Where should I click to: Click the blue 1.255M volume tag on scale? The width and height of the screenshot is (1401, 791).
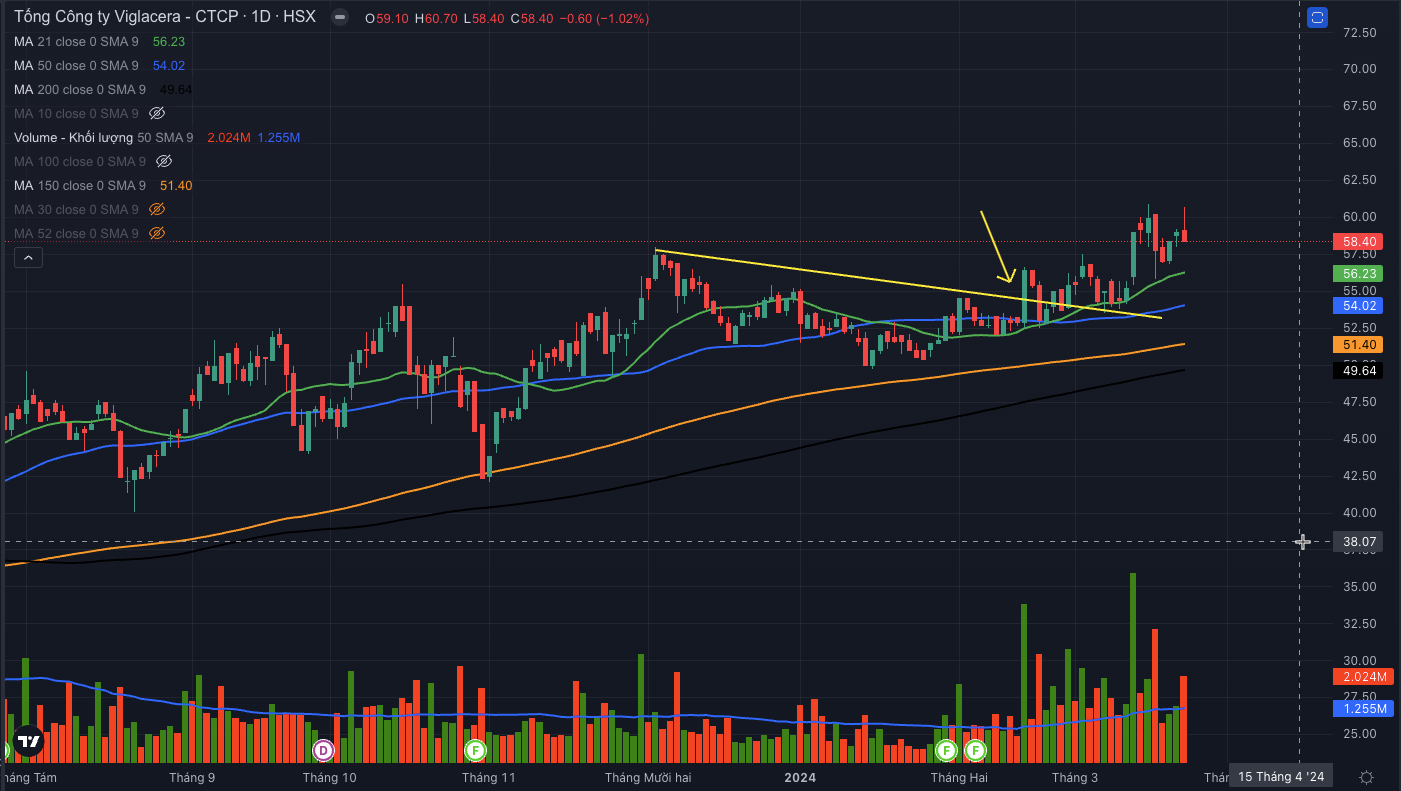pos(1362,708)
